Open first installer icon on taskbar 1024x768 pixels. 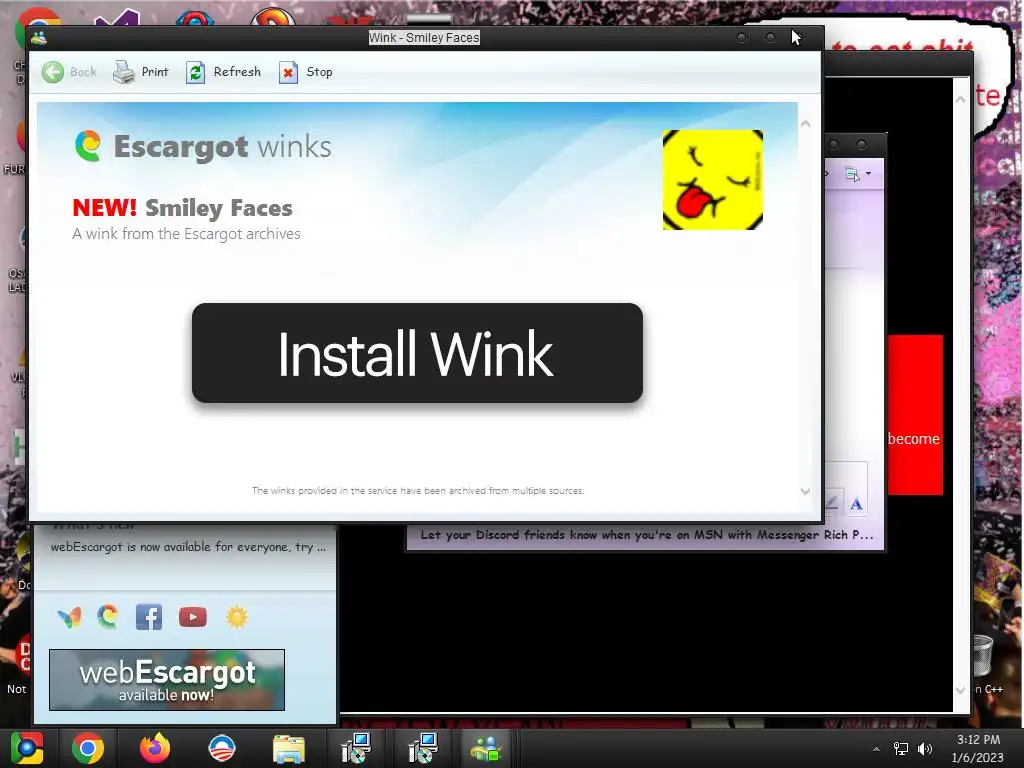point(356,748)
